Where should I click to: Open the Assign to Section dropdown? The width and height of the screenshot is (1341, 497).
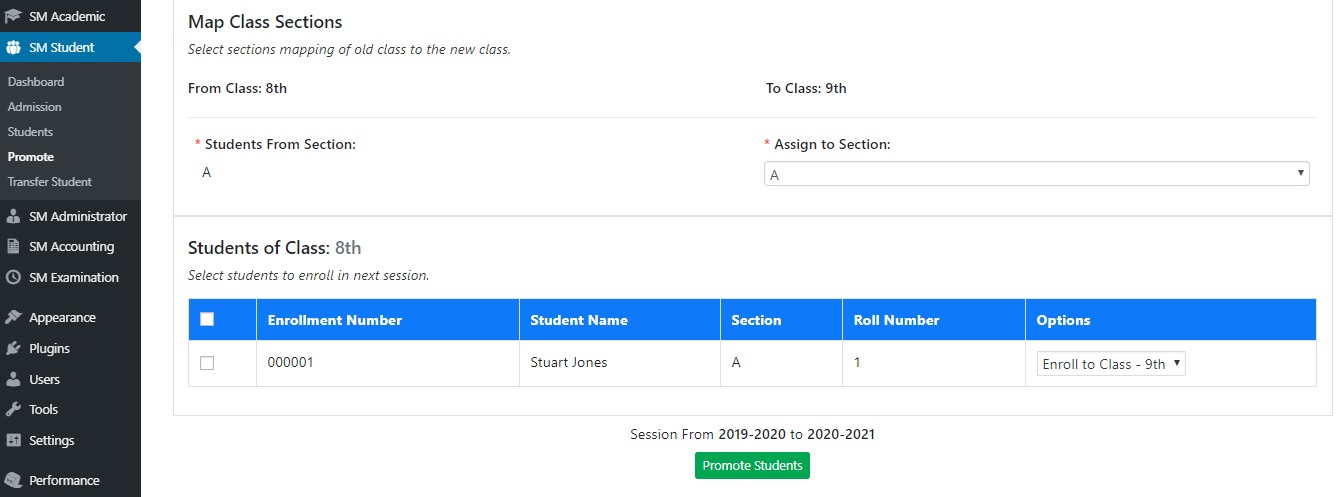point(1036,174)
